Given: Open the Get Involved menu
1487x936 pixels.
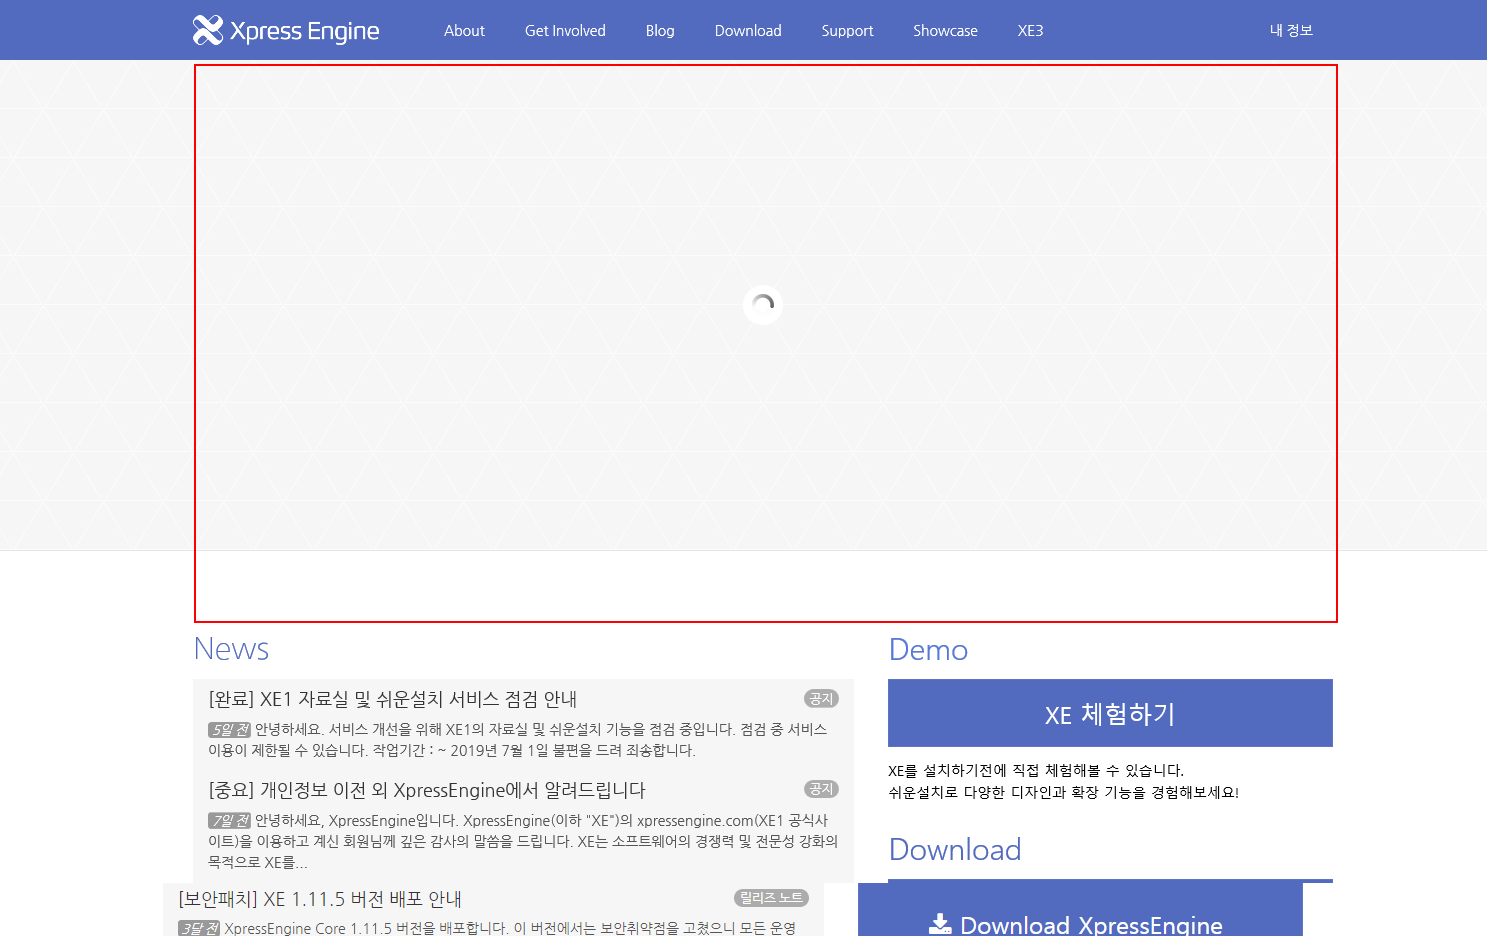Looking at the screenshot, I should [x=565, y=30].
